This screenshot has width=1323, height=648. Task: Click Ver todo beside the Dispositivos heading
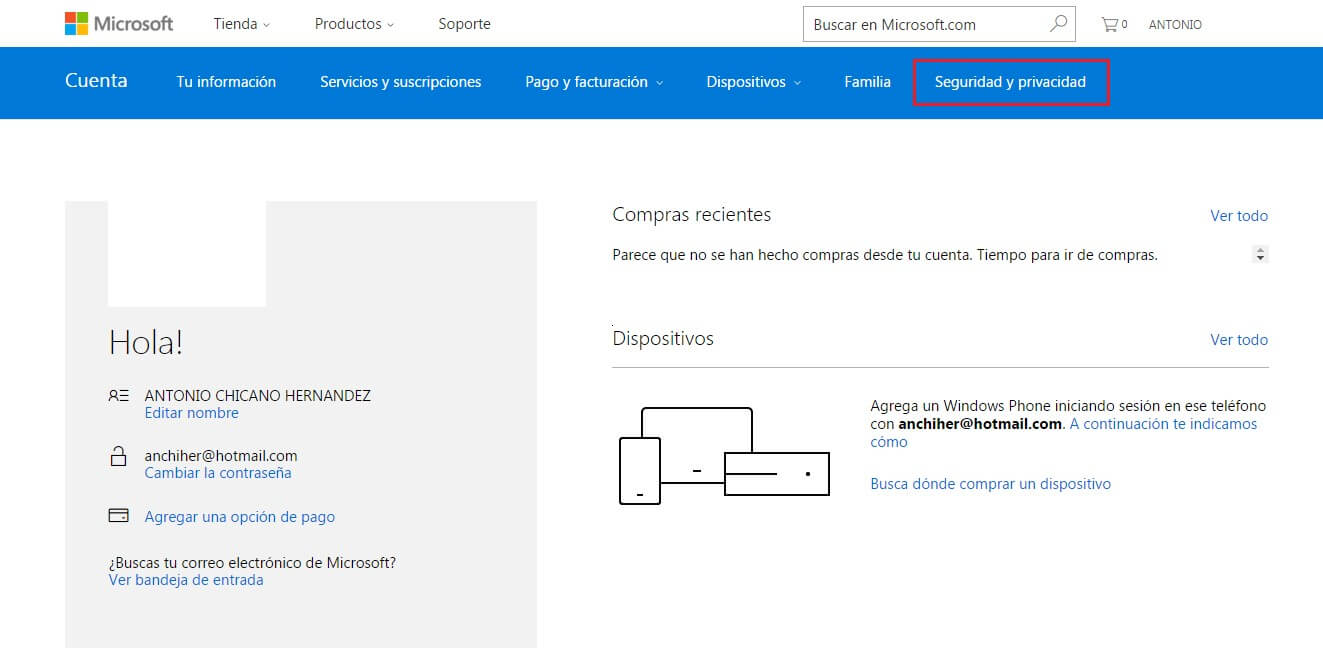point(1239,340)
